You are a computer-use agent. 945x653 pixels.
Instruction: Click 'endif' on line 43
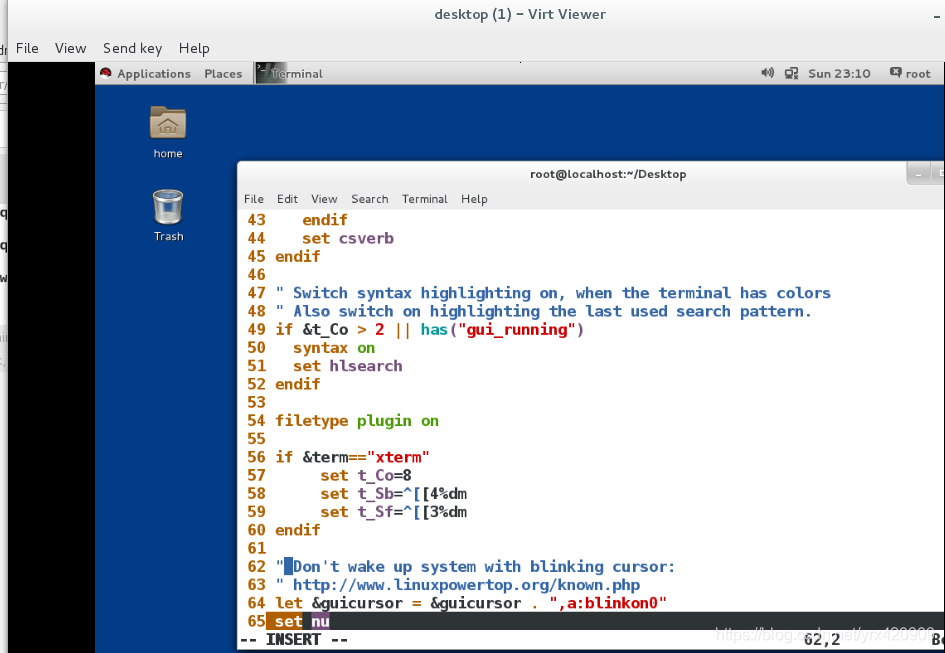pyautogui.click(x=325, y=220)
